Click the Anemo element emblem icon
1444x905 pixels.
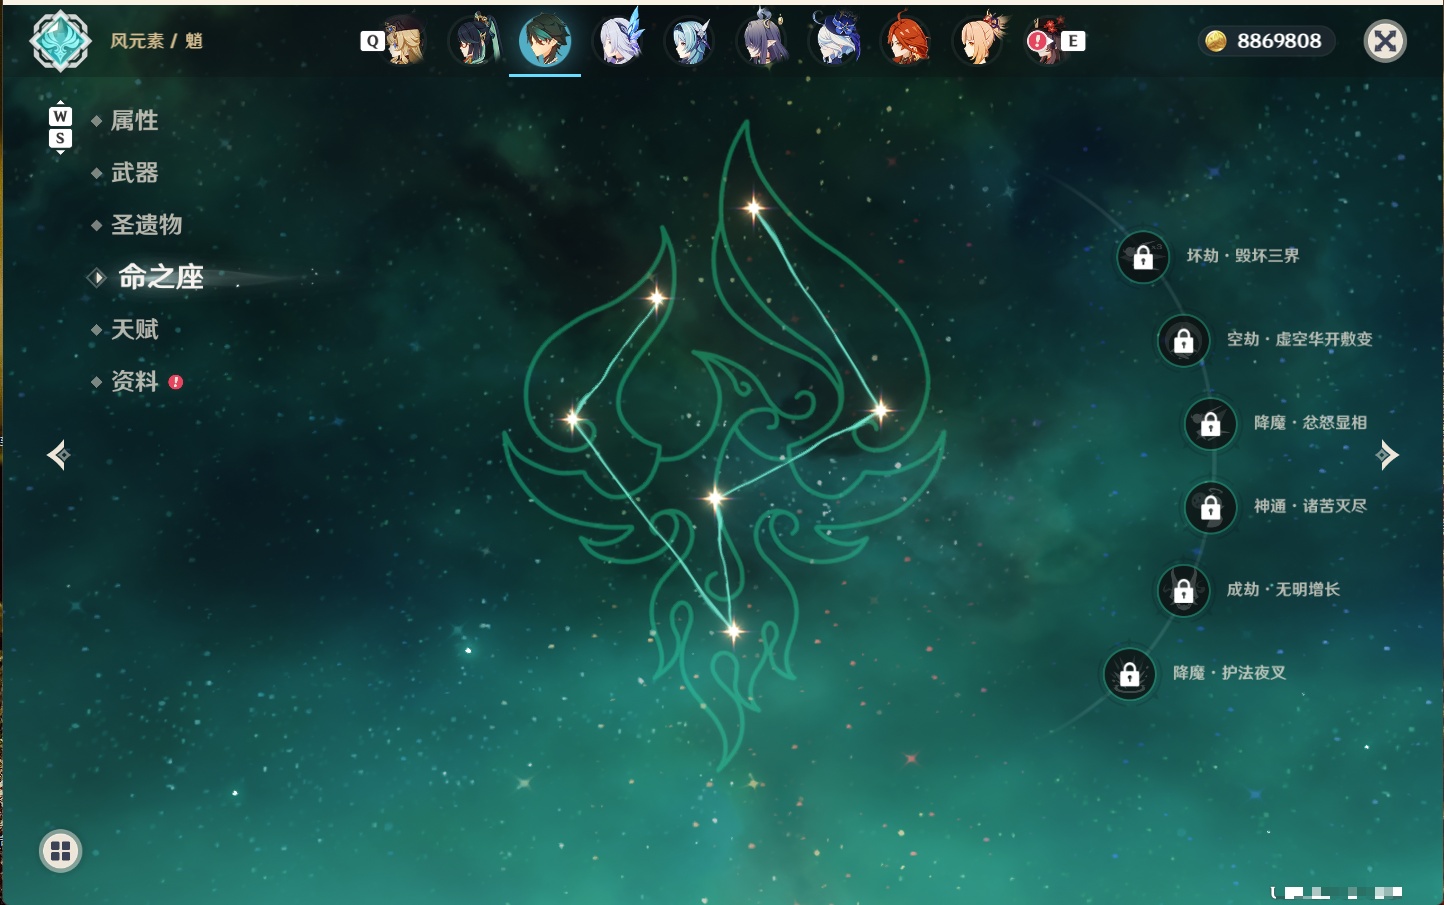click(x=60, y=41)
